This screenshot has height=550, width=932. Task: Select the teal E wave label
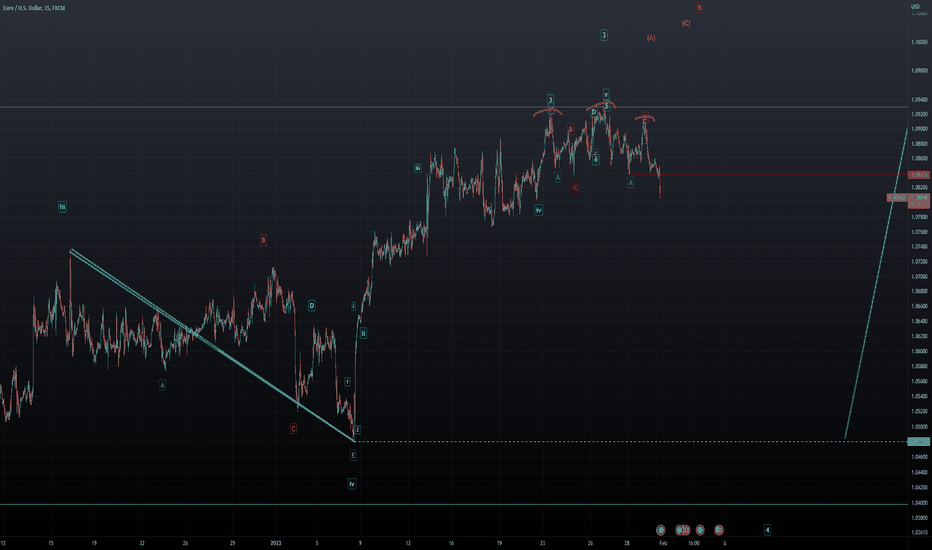click(353, 455)
